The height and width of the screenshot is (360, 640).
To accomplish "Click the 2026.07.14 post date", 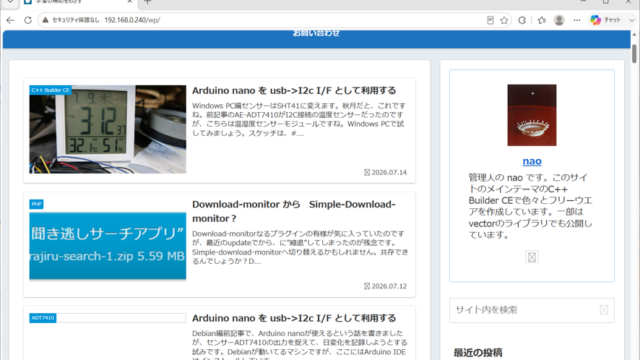I will point(389,172).
